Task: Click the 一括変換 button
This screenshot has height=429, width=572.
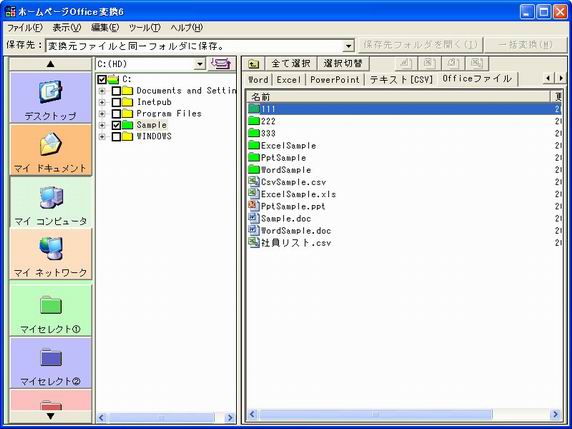Action: click(525, 45)
